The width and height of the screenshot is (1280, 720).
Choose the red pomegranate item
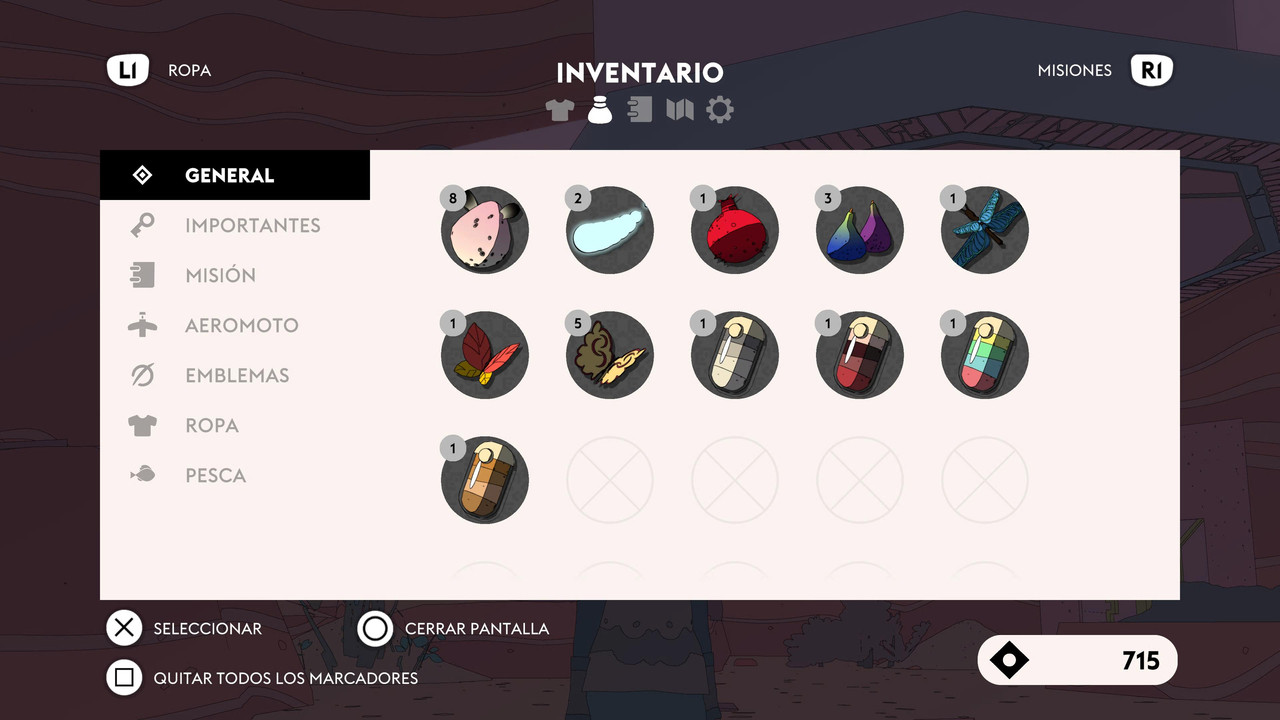tap(735, 230)
